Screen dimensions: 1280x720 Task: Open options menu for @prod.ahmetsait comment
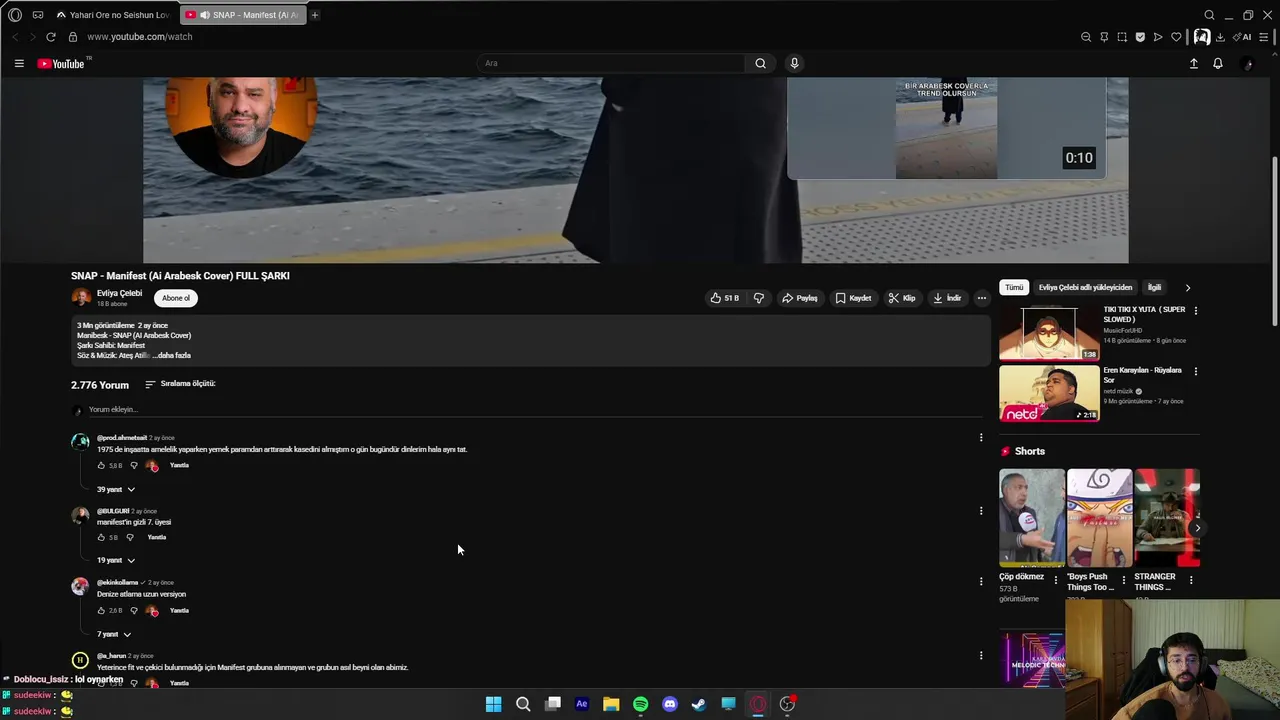(x=981, y=437)
